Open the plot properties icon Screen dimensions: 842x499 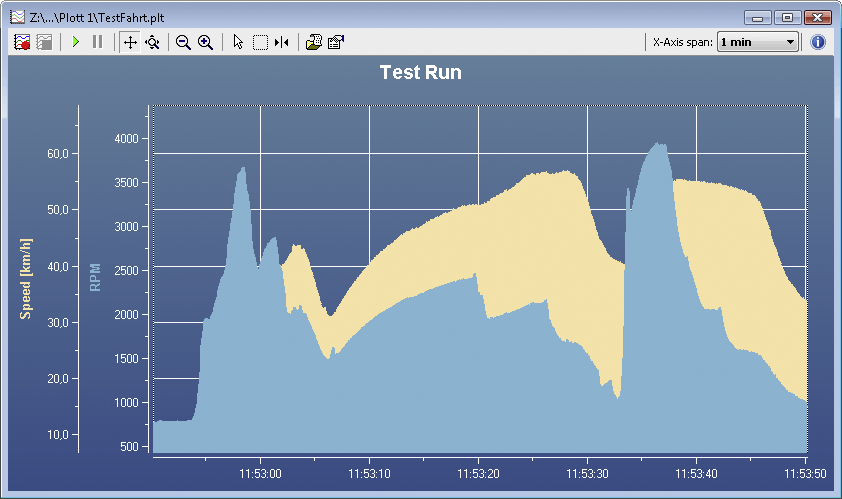336,42
